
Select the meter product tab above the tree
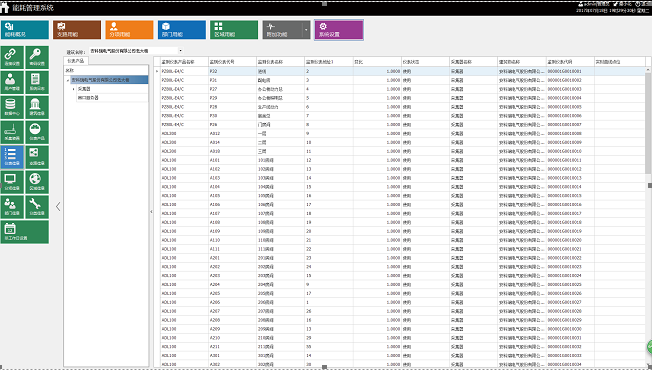(76, 61)
